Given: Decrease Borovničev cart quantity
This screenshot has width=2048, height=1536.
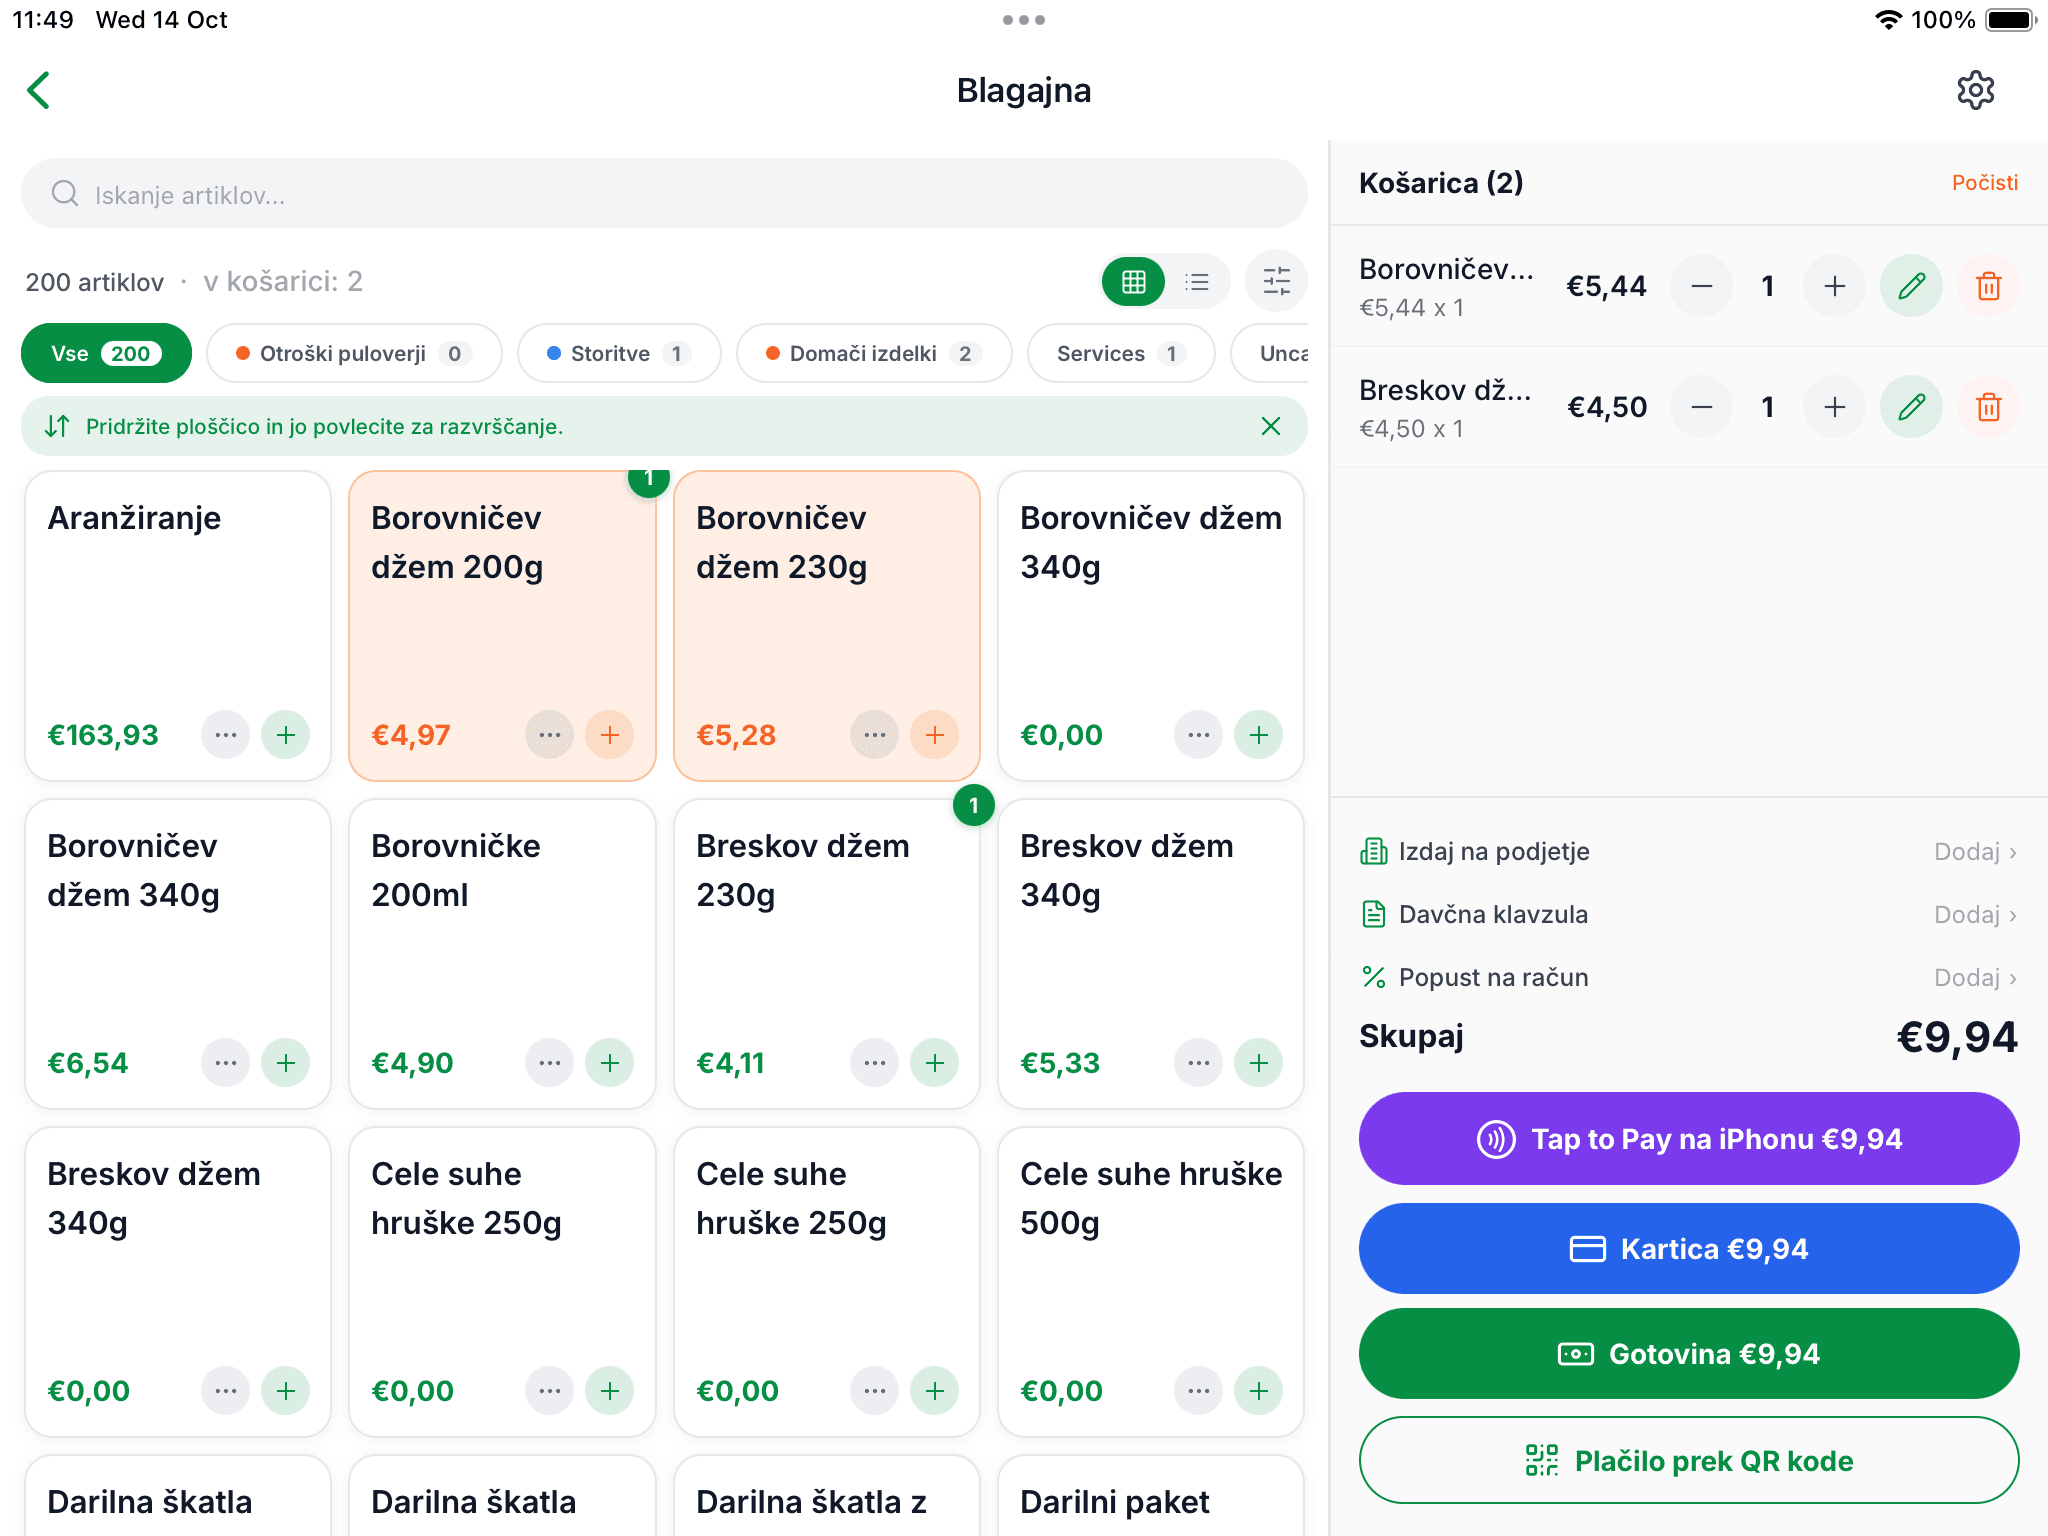Looking at the screenshot, I should (x=1702, y=286).
